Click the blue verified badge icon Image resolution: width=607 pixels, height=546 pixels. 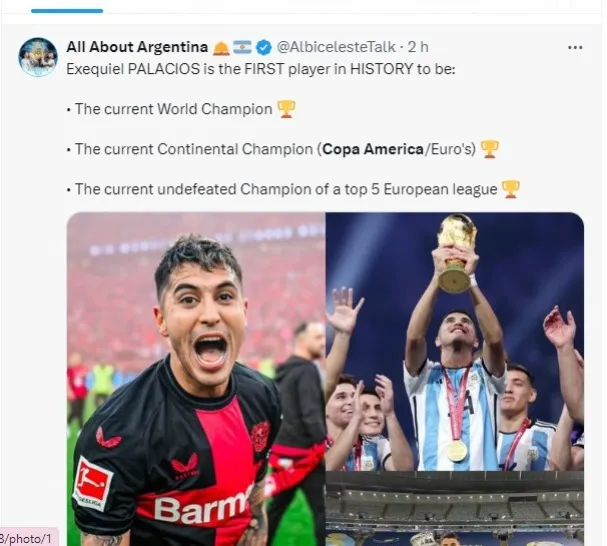[x=264, y=47]
